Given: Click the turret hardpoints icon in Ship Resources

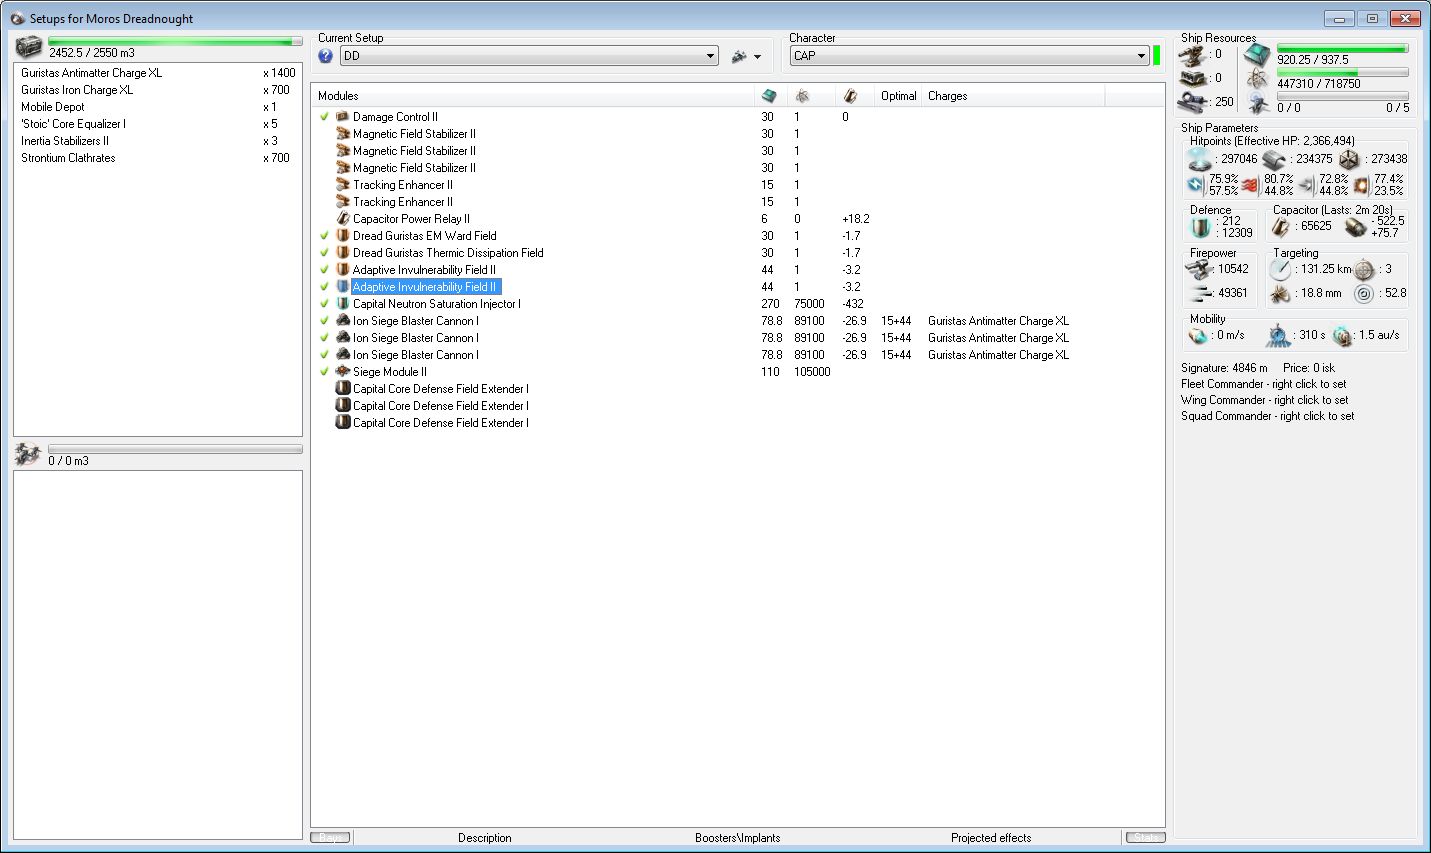Looking at the screenshot, I should pyautogui.click(x=1192, y=55).
